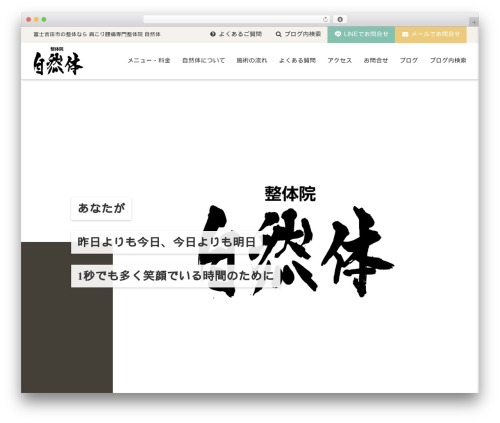The image size is (500, 423).
Task: Open the お問合せ nav item
Action: tap(376, 61)
